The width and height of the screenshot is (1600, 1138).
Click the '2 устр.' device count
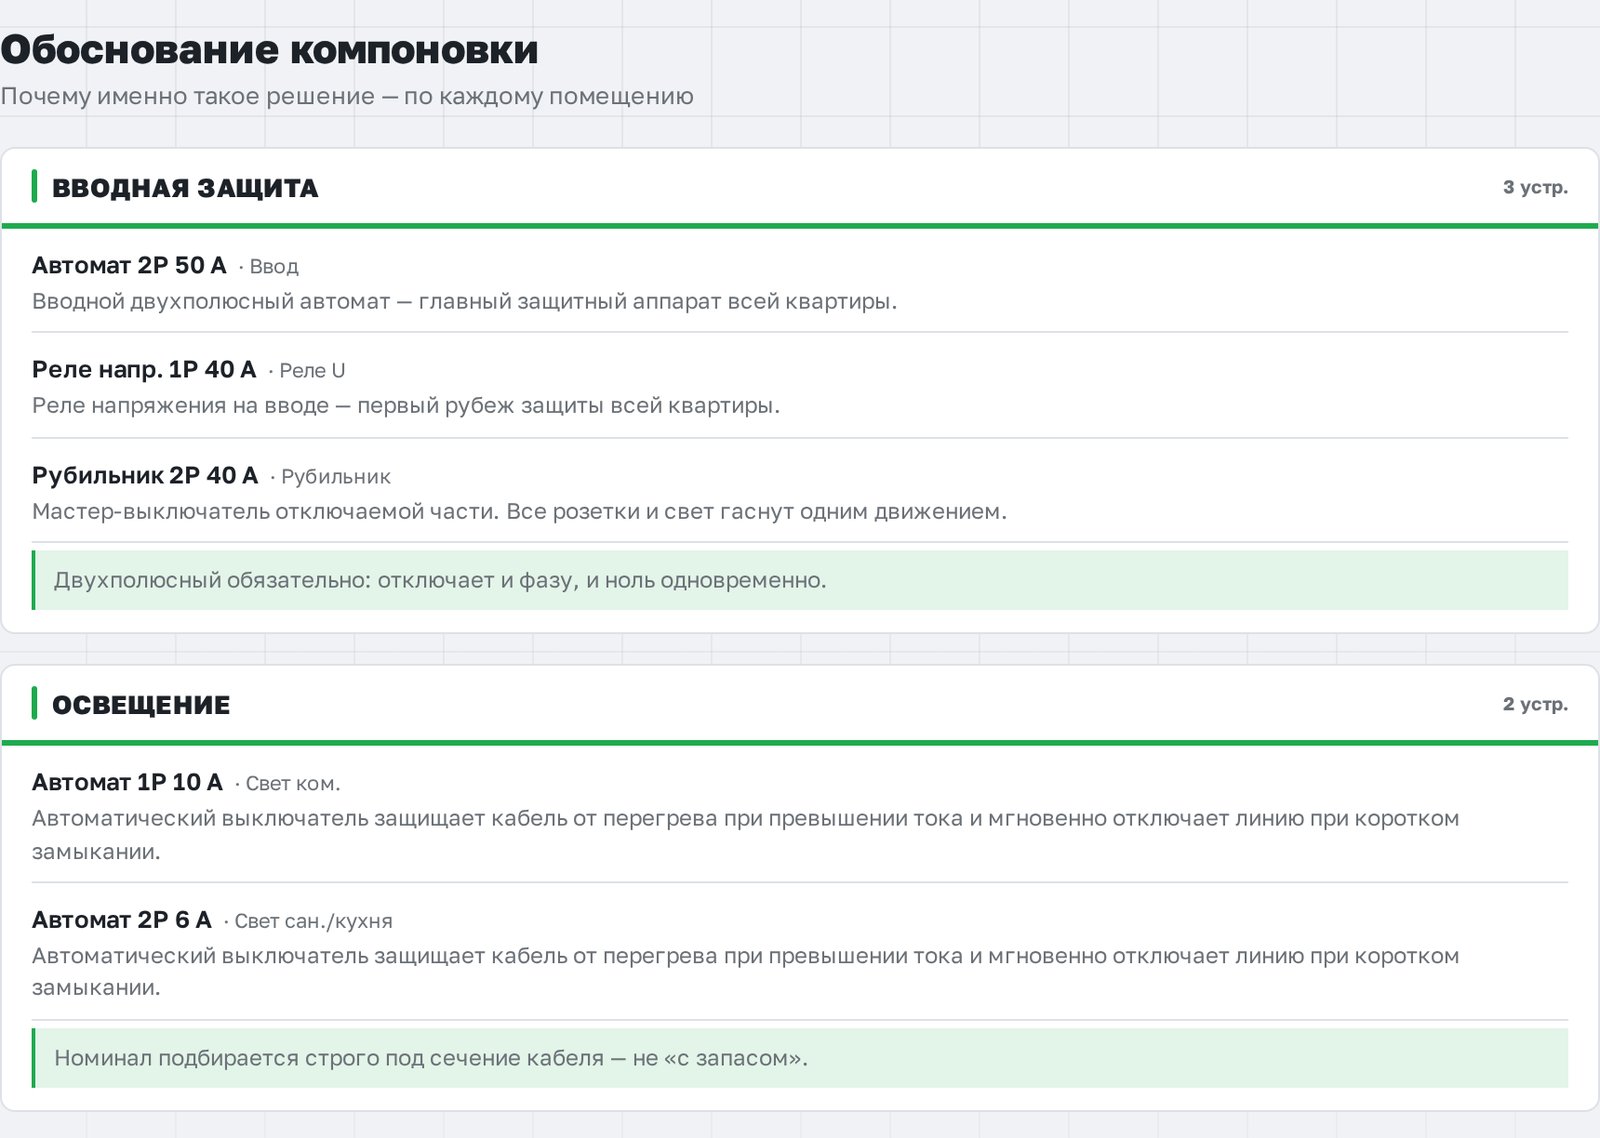point(1535,704)
